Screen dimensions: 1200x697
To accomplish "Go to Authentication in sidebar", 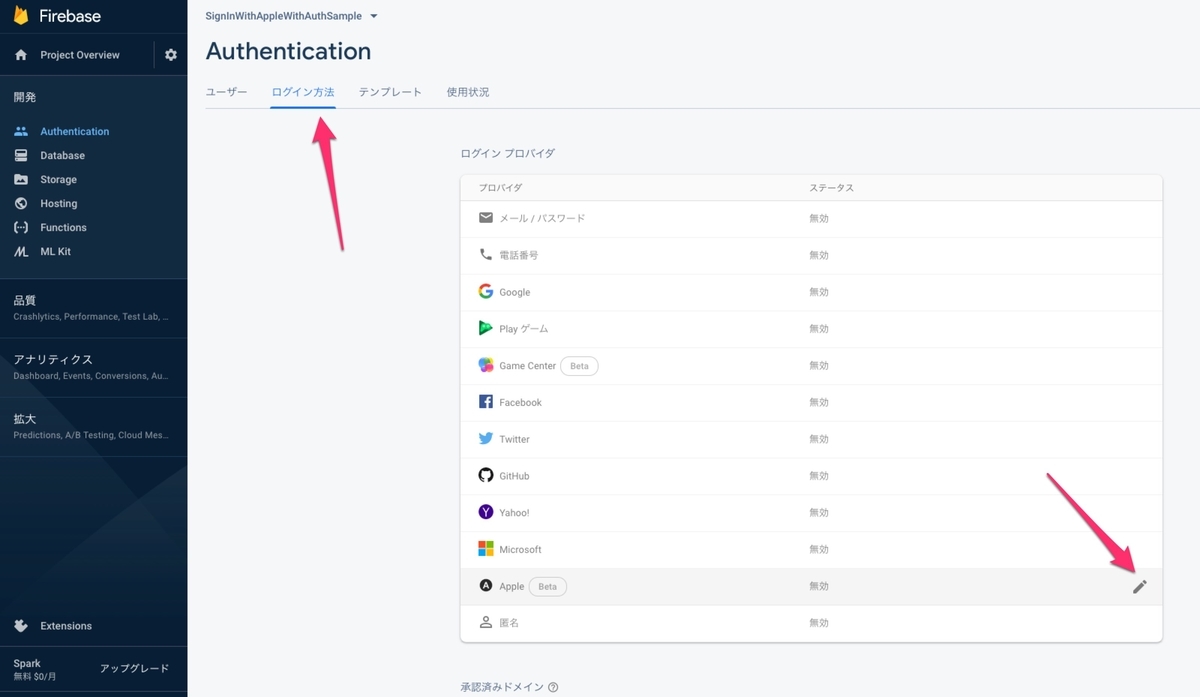I will point(75,131).
